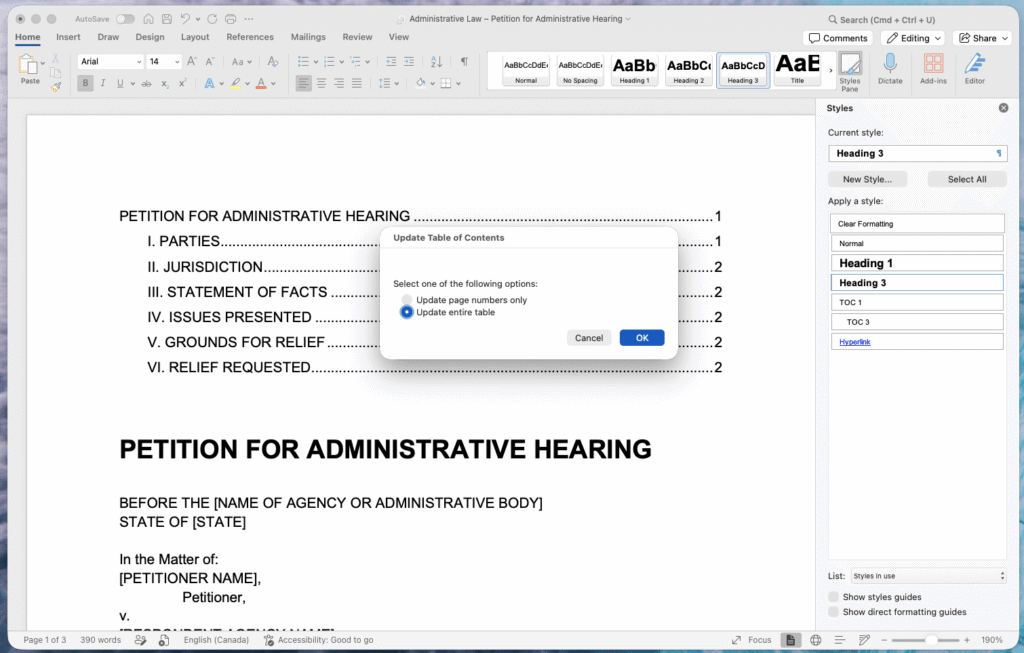This screenshot has width=1024, height=653.
Task: Decrease indent icon
Action: pos(391,61)
